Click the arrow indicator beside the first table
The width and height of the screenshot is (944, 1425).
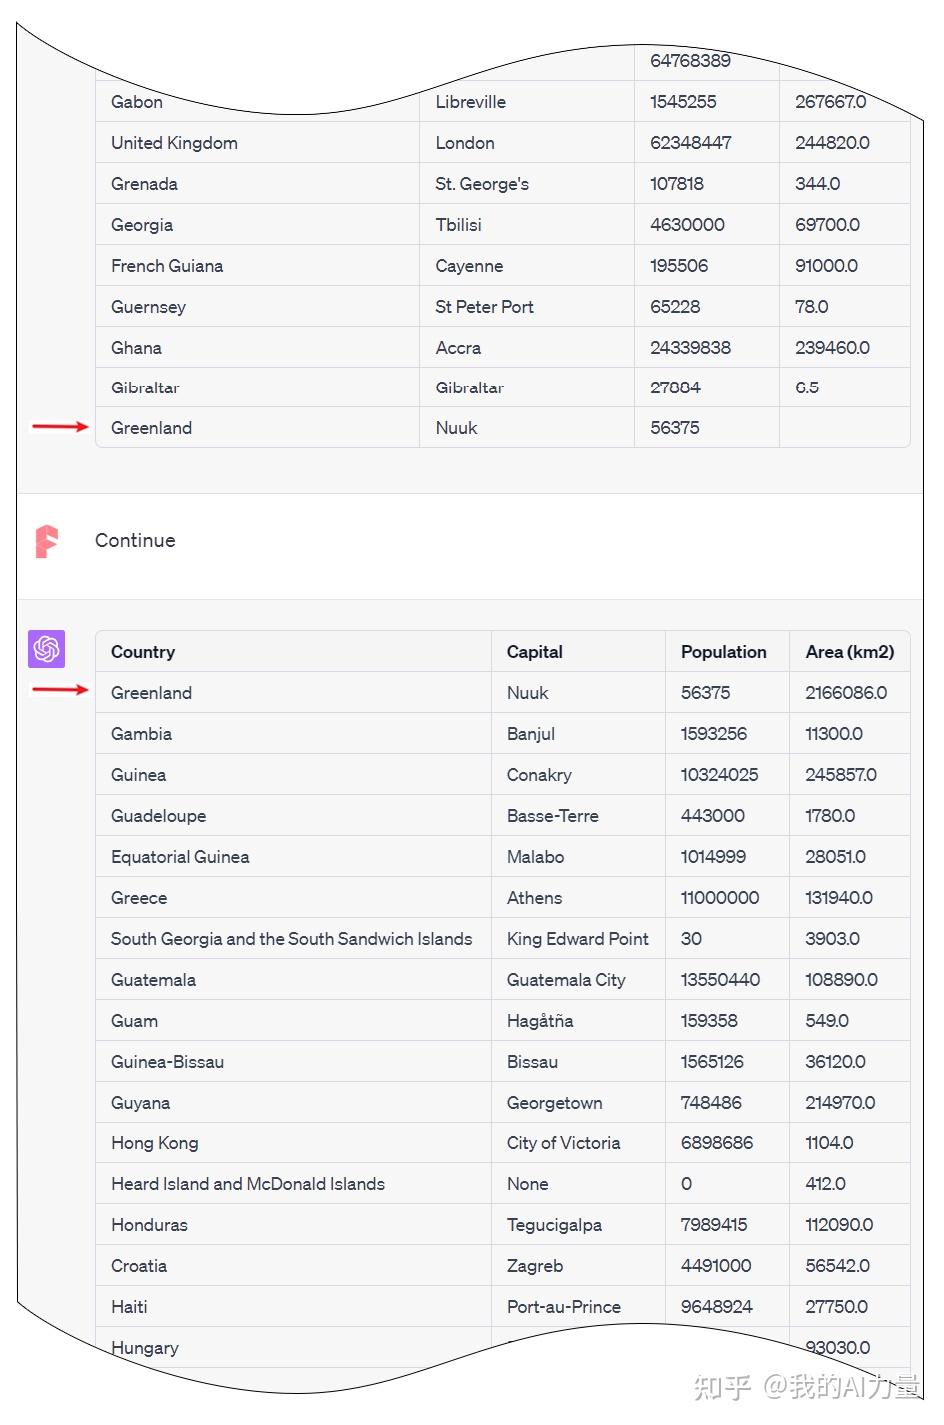point(60,427)
